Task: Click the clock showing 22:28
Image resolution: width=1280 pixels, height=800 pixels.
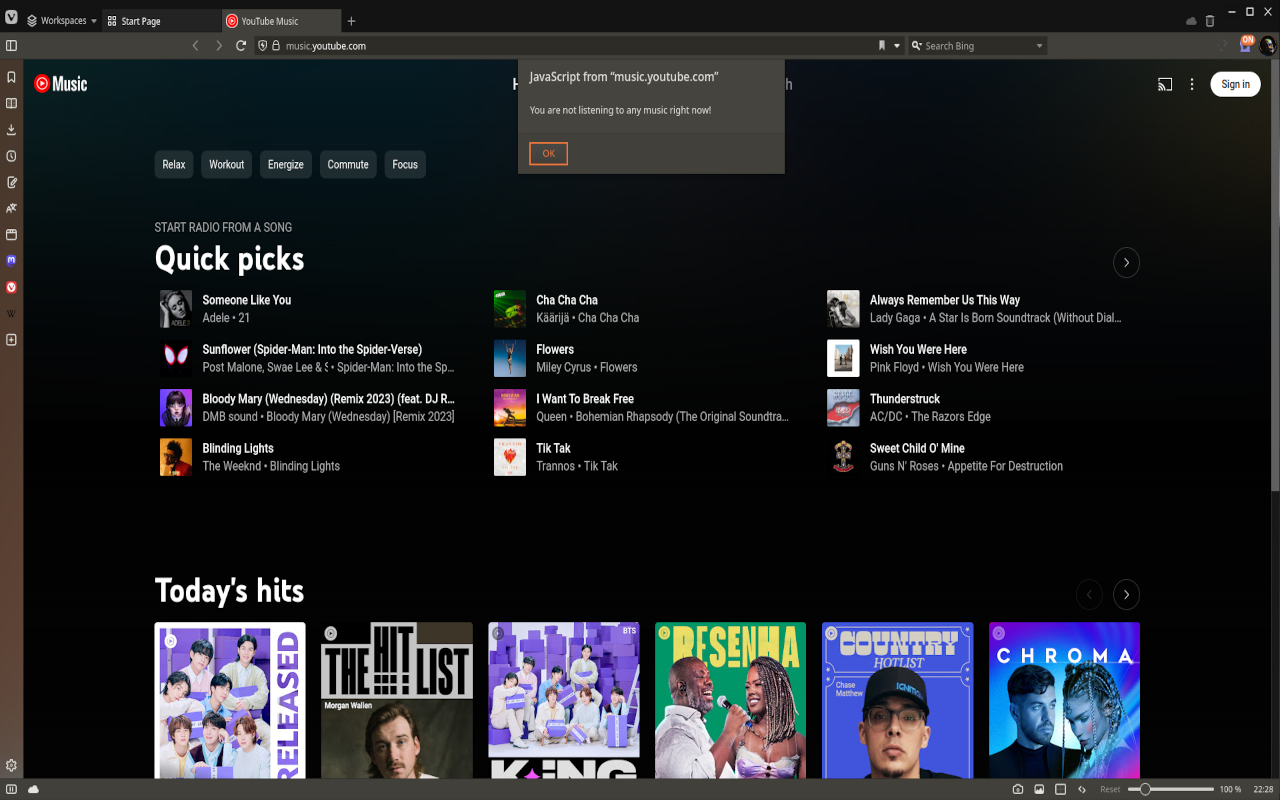Action: tap(1263, 789)
